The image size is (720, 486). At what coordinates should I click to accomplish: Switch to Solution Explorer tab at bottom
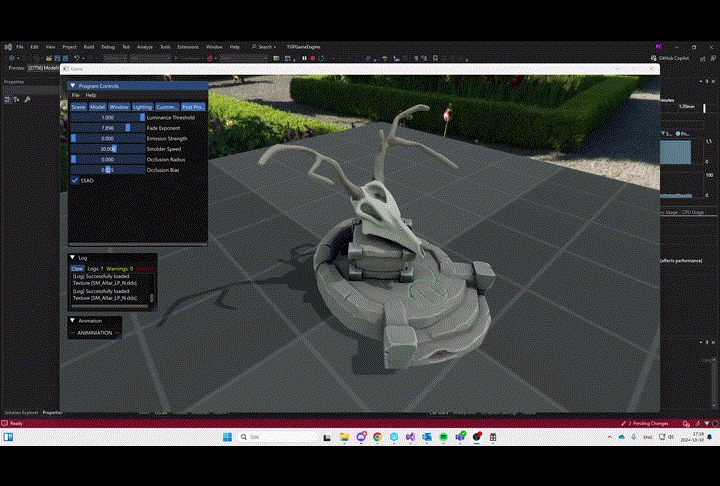[x=21, y=413]
